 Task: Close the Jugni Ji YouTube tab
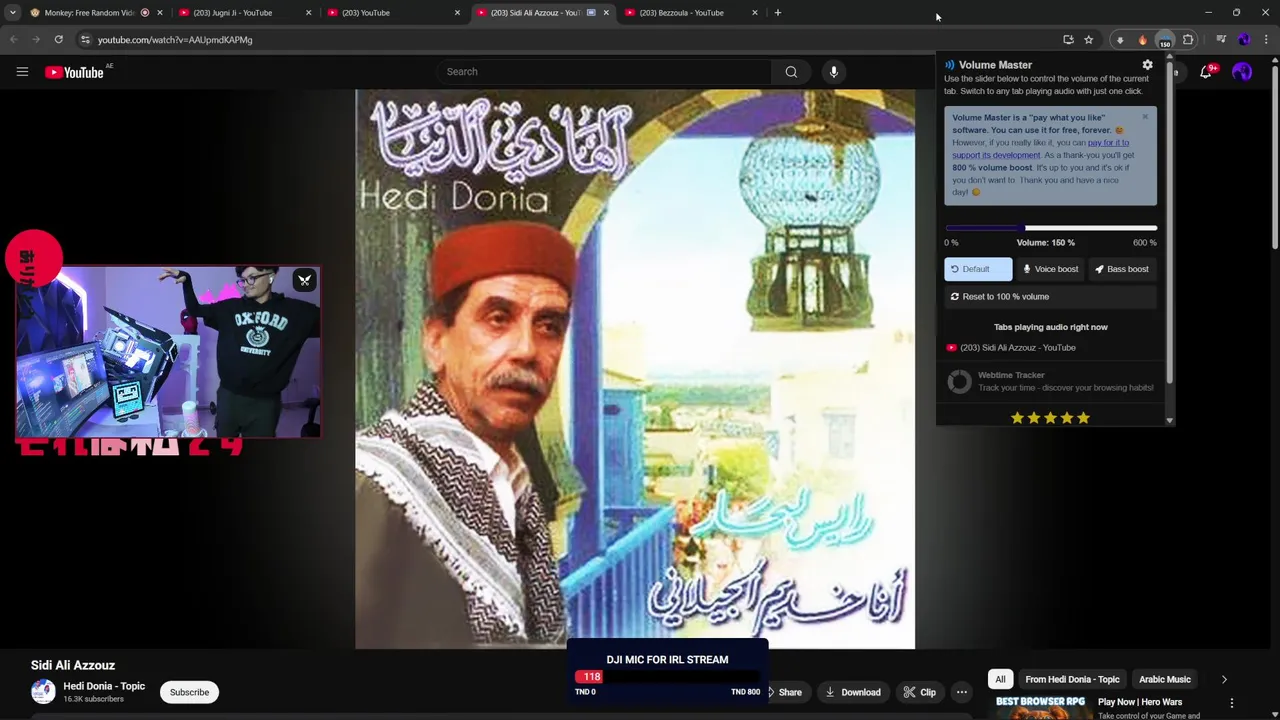308,13
